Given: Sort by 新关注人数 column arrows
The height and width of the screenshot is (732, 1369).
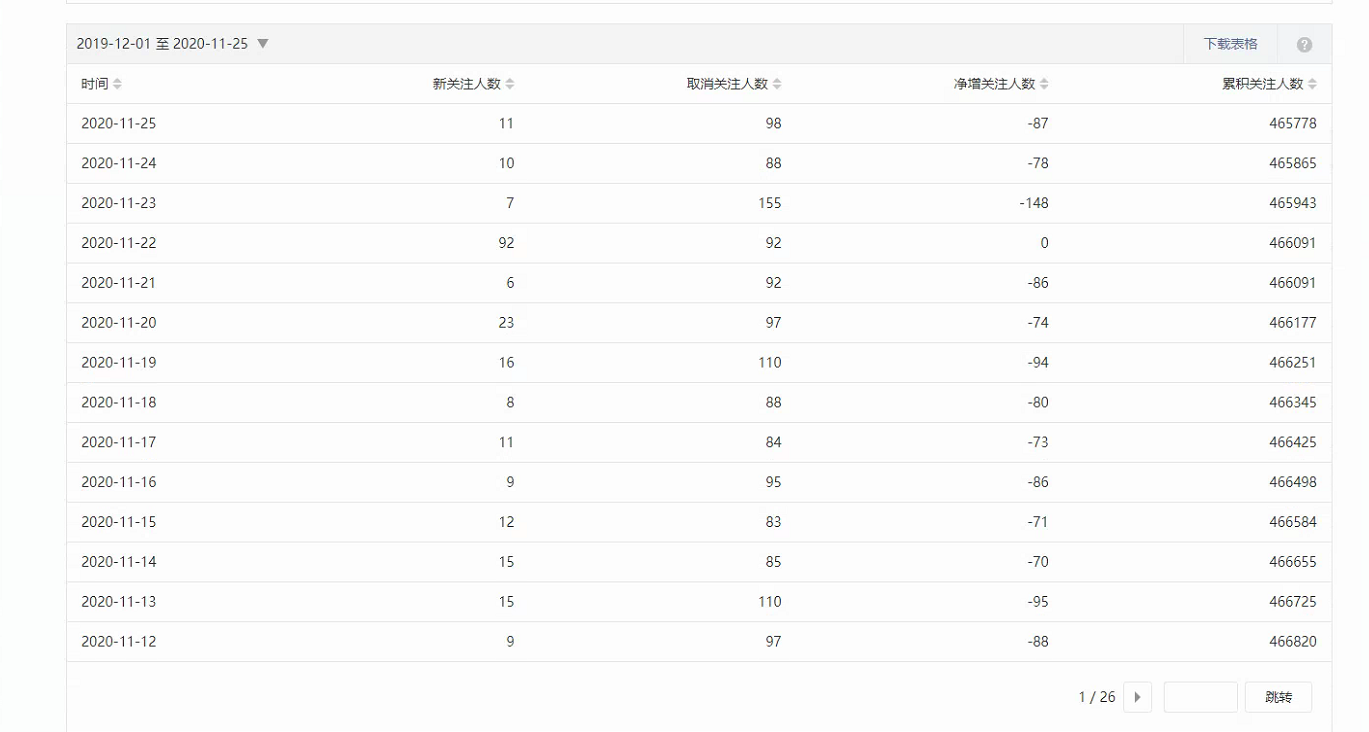Looking at the screenshot, I should tap(510, 84).
